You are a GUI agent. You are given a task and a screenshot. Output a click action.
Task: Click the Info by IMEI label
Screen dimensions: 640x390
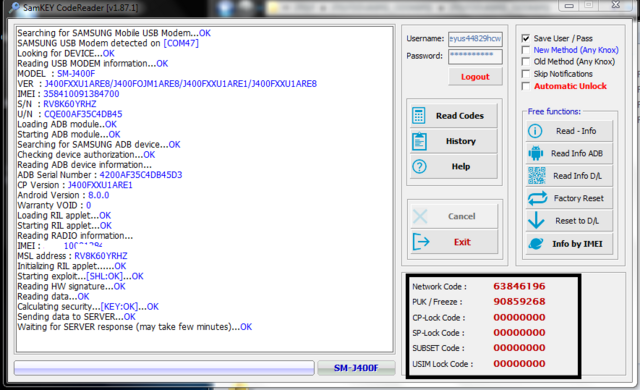coord(577,244)
